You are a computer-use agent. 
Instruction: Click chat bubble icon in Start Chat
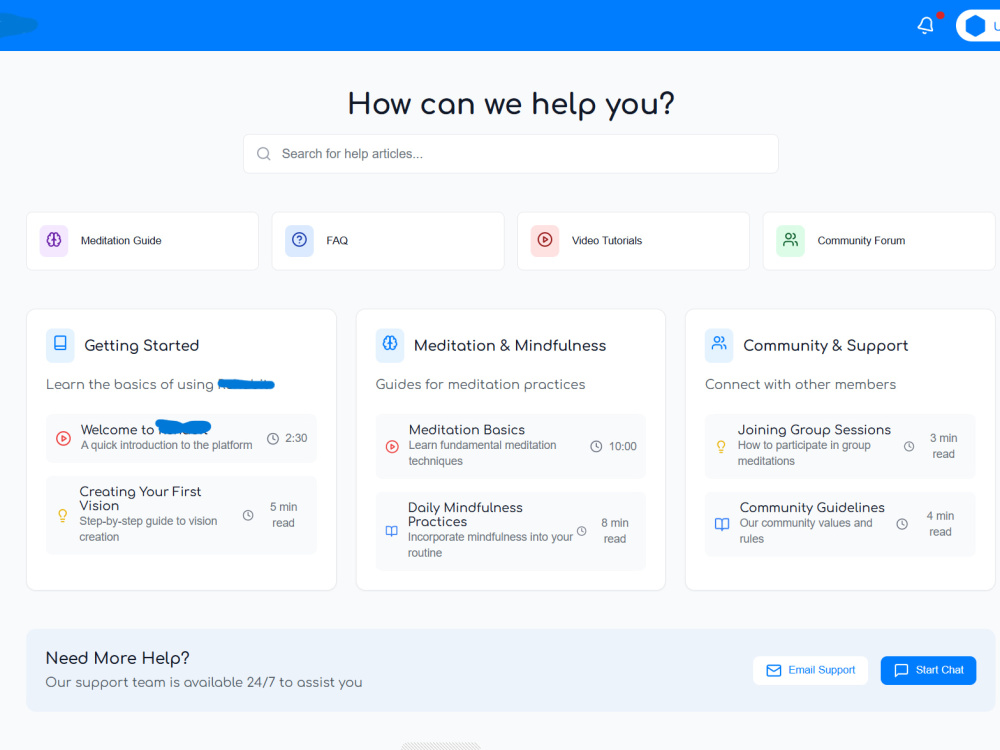tap(901, 670)
